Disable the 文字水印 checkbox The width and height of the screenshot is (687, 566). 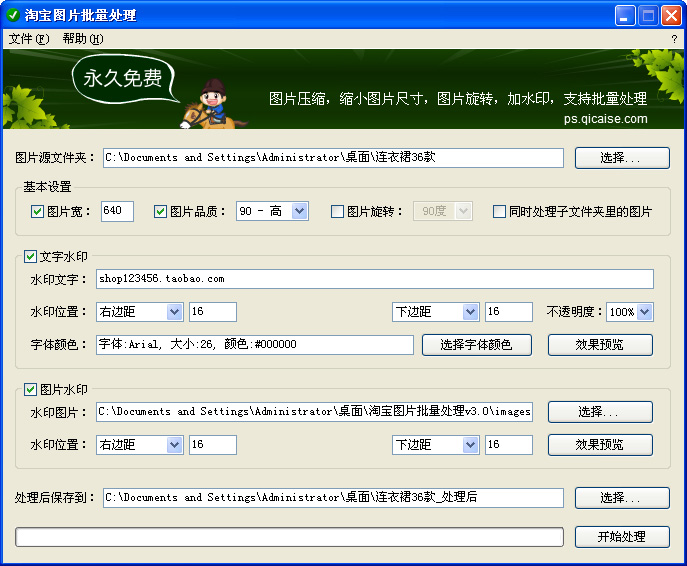click(x=30, y=257)
